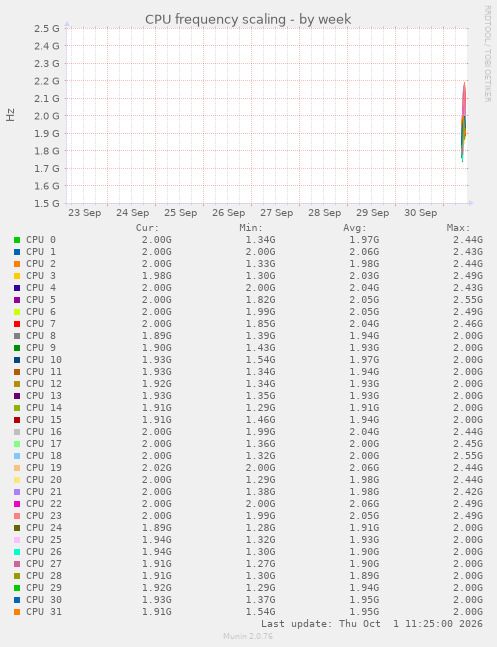Viewport: 497px width, 647px height.
Task: Click the 'CPU 1' legend label
Action: click(41, 252)
